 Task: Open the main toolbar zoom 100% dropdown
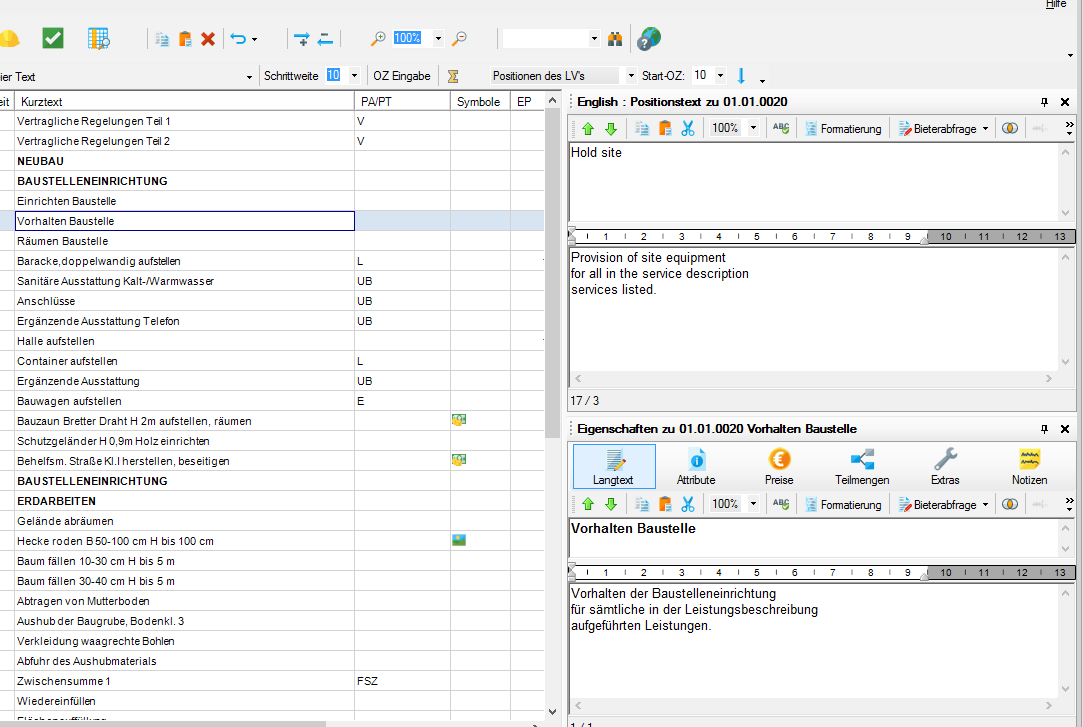point(438,39)
